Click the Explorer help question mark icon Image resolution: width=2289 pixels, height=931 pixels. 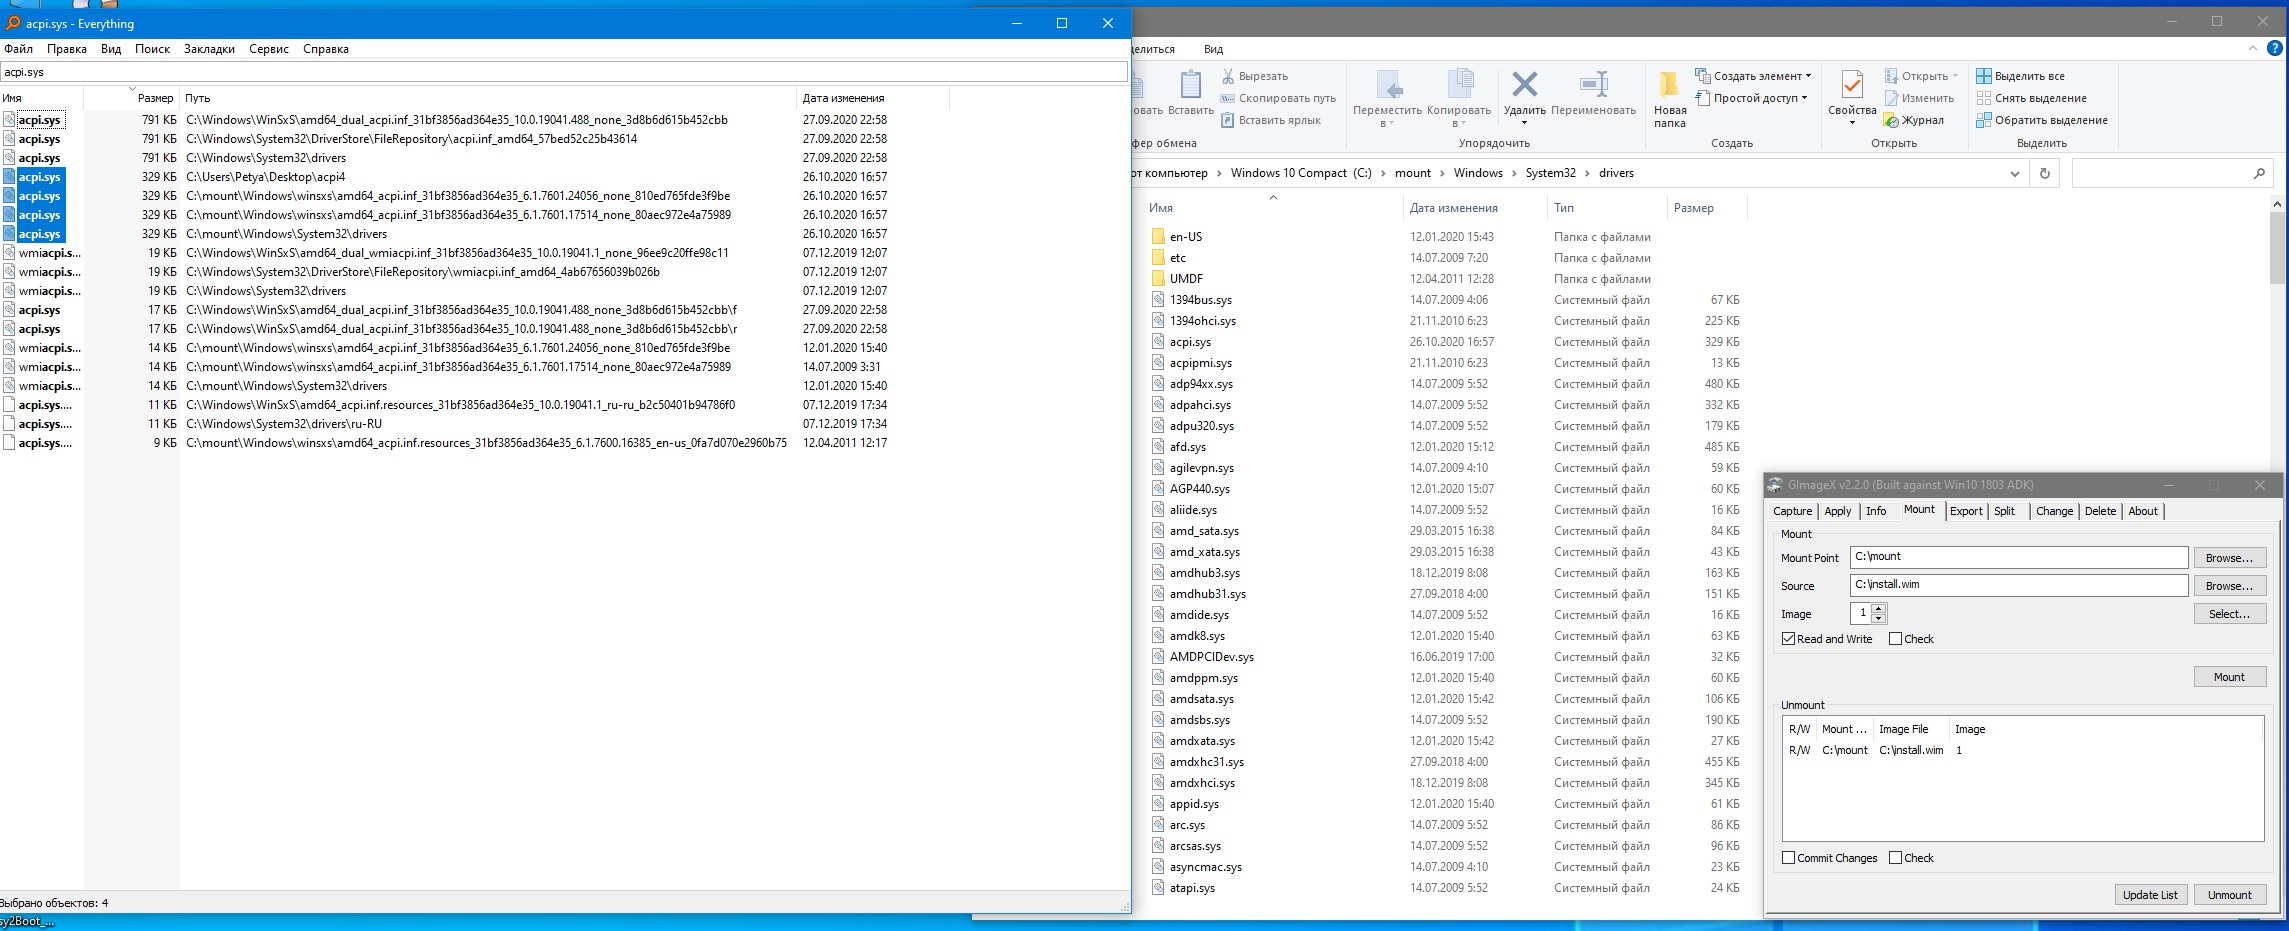point(2274,48)
